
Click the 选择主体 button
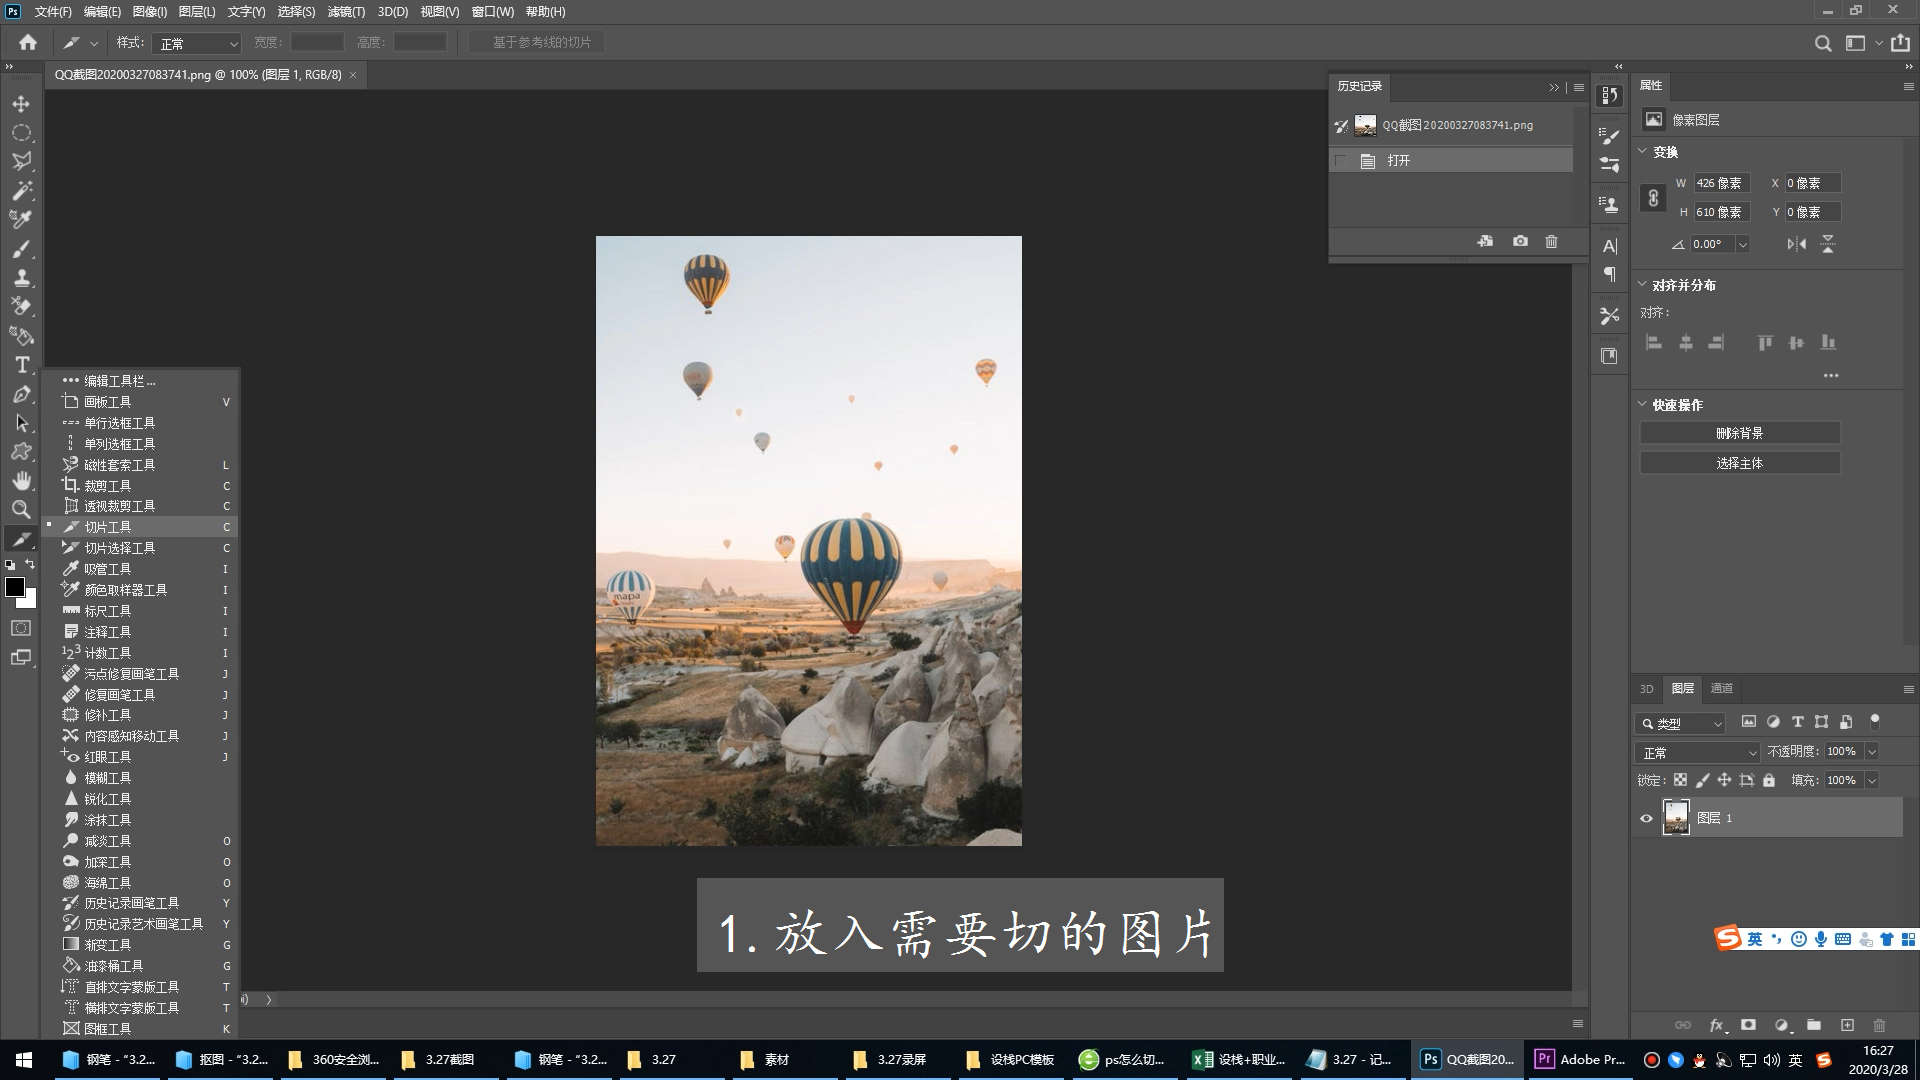pyautogui.click(x=1740, y=463)
